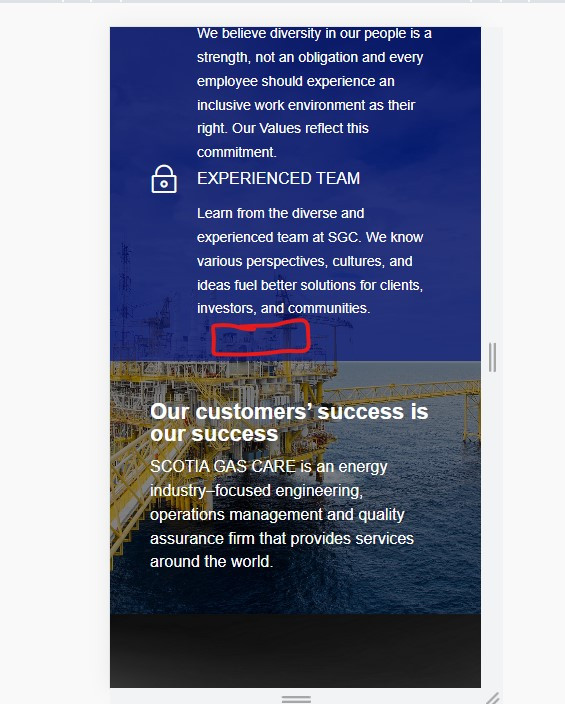
Task: Click the right-edge viewport width handle
Action: coord(492,357)
